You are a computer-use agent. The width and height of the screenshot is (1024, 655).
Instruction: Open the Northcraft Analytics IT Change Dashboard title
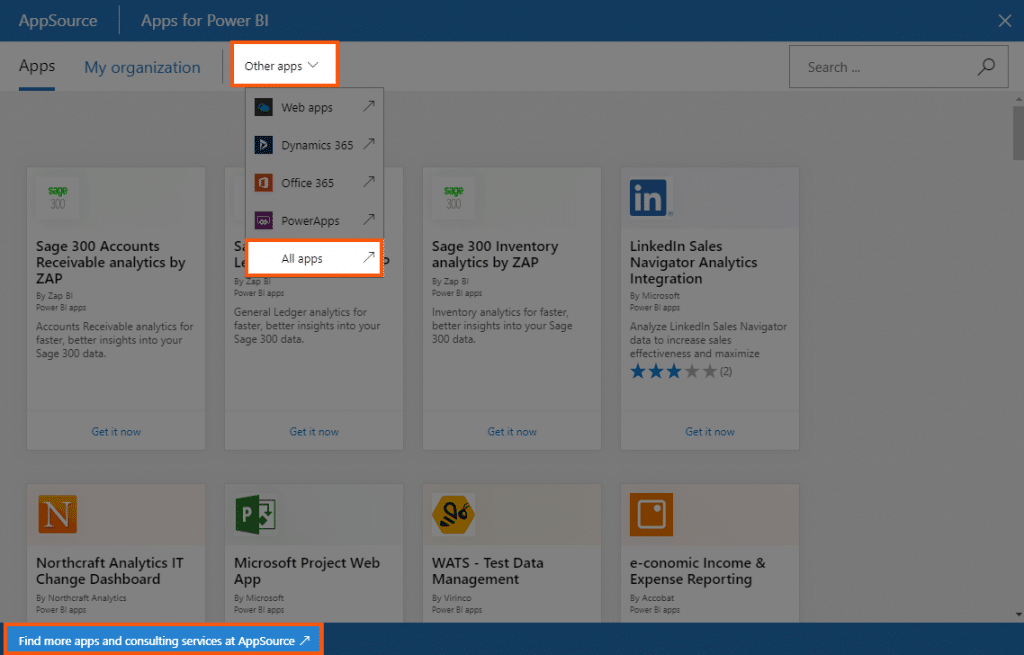point(110,571)
